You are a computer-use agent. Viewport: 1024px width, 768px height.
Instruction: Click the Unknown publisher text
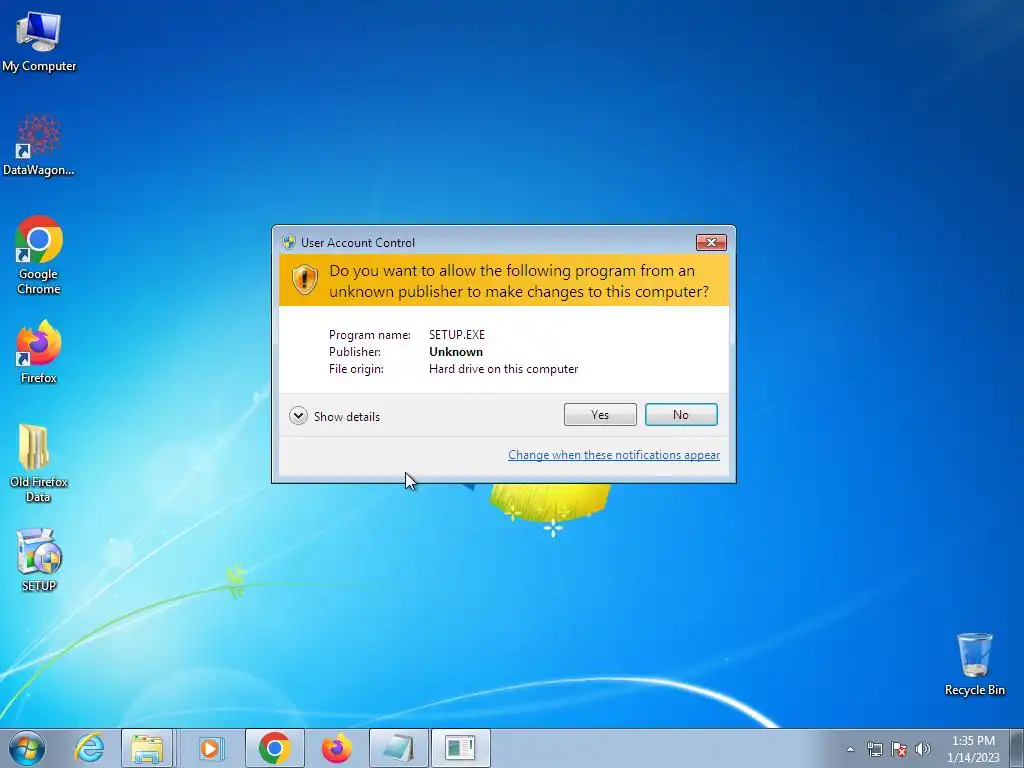click(x=456, y=351)
